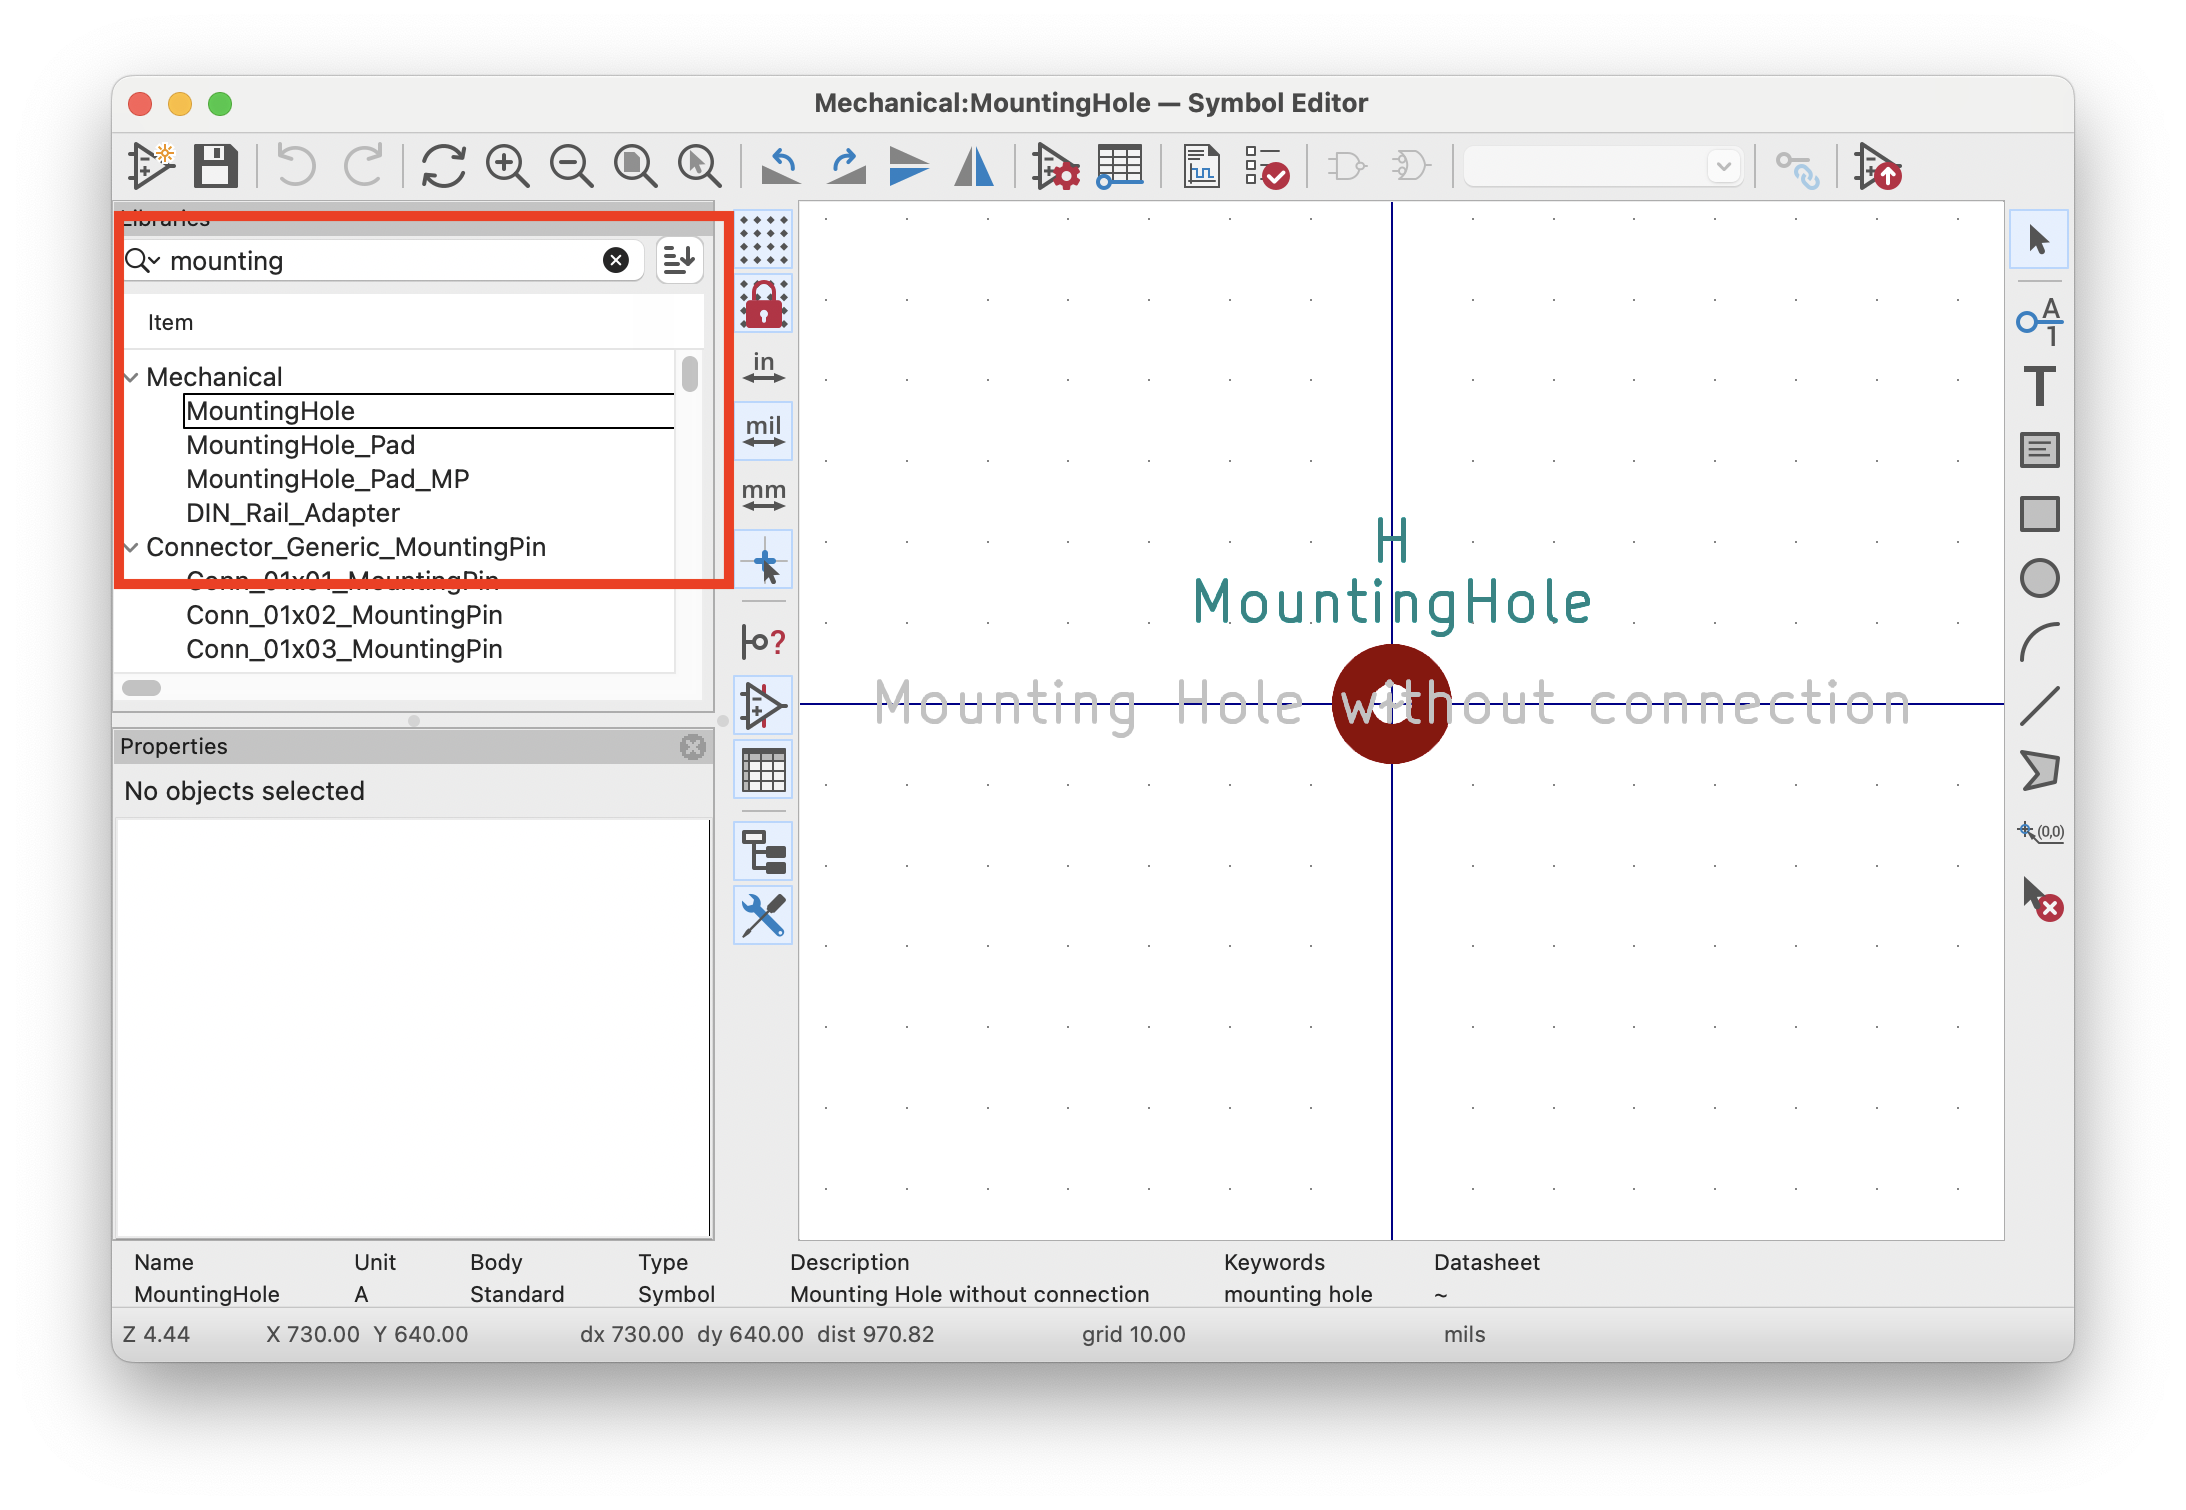This screenshot has height=1510, width=2186.
Task: Click the Save symbol icon
Action: [x=215, y=166]
